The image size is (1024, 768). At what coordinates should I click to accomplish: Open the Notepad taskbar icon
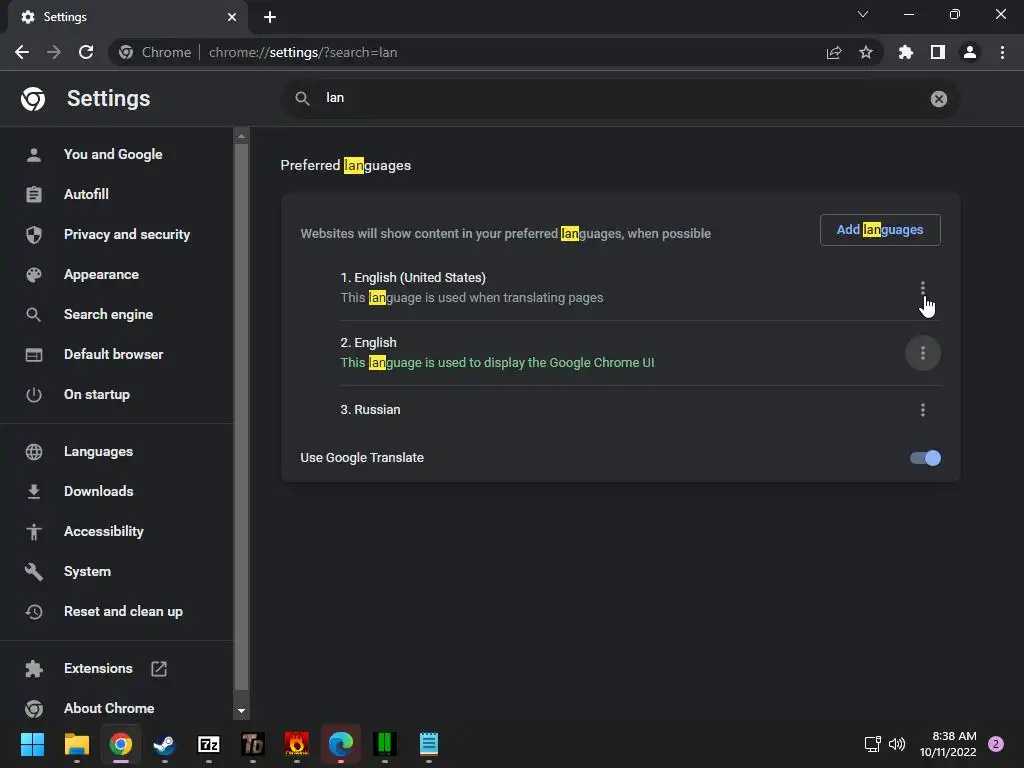428,744
